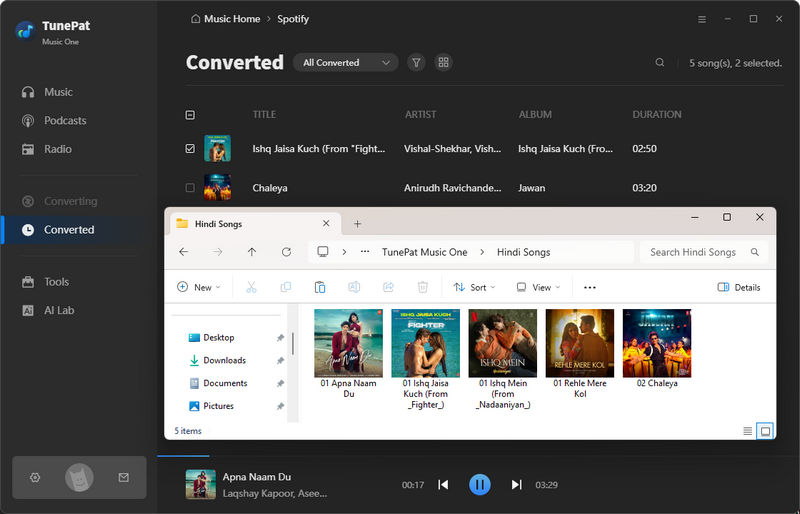Open Podcasts in the sidebar
Viewport: 800px width, 514px height.
coord(65,120)
